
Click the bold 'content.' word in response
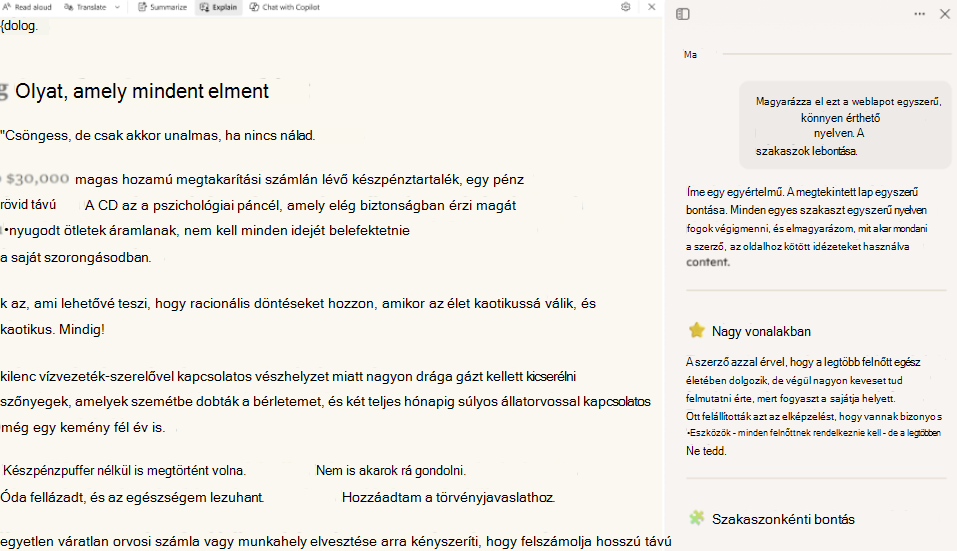coord(708,262)
